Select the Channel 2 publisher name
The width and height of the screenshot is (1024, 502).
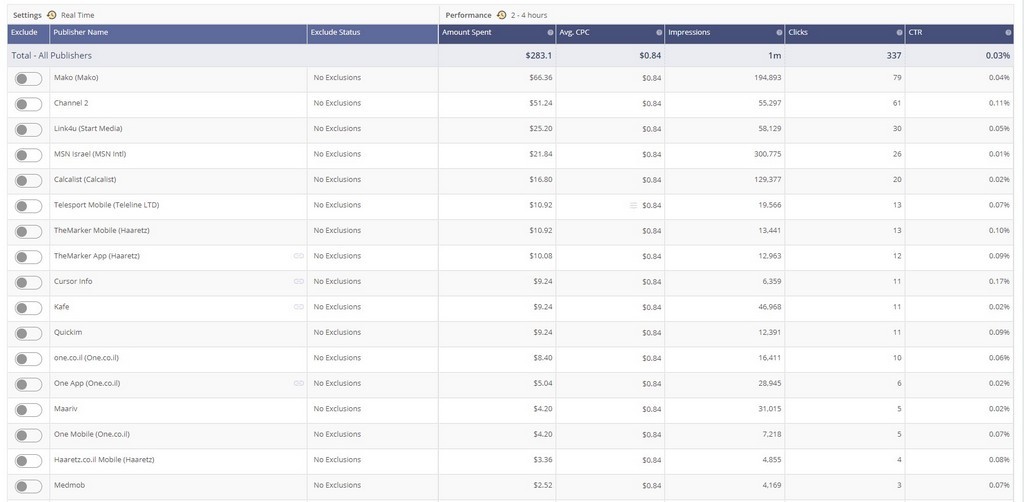coord(71,103)
